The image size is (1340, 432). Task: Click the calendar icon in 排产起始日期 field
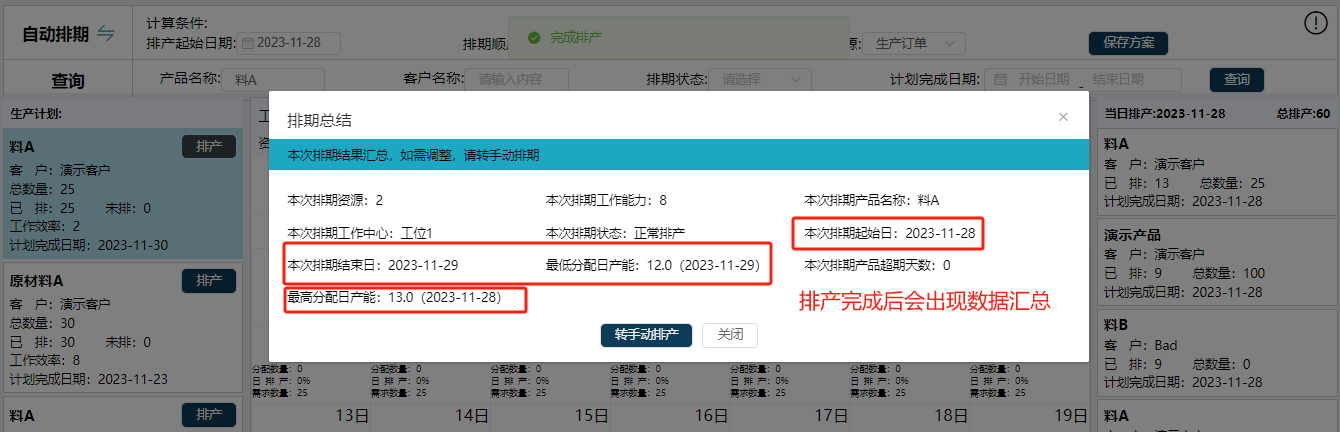pyautogui.click(x=248, y=43)
